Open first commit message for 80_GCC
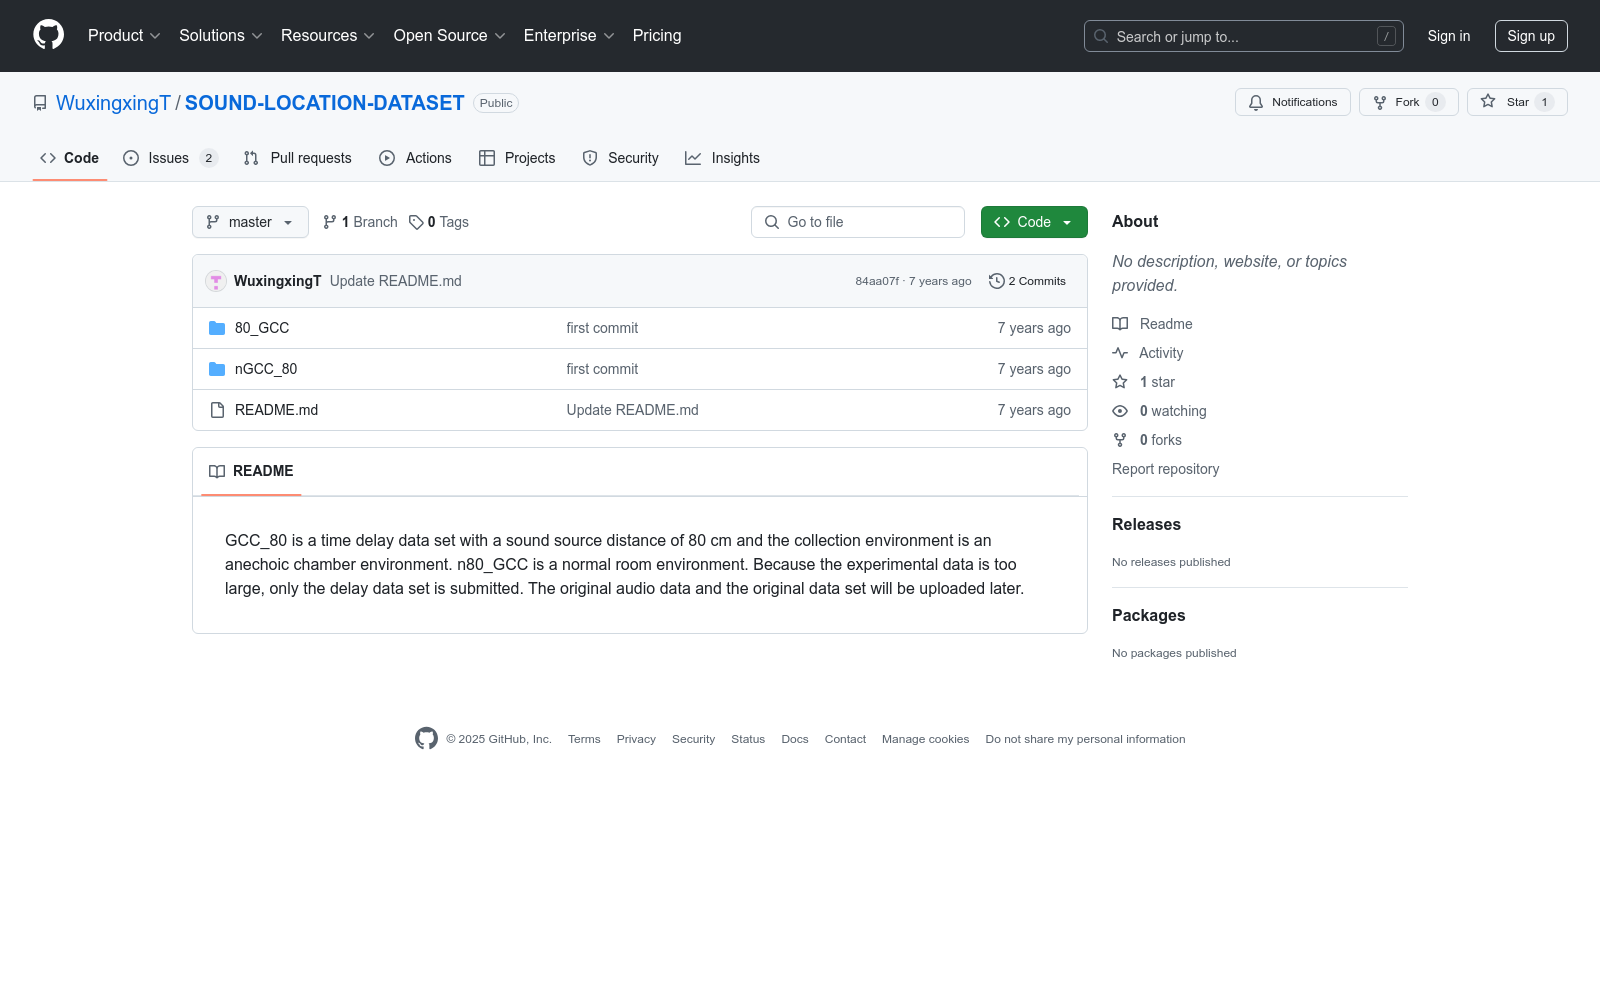1600x1000 pixels. pyautogui.click(x=602, y=328)
